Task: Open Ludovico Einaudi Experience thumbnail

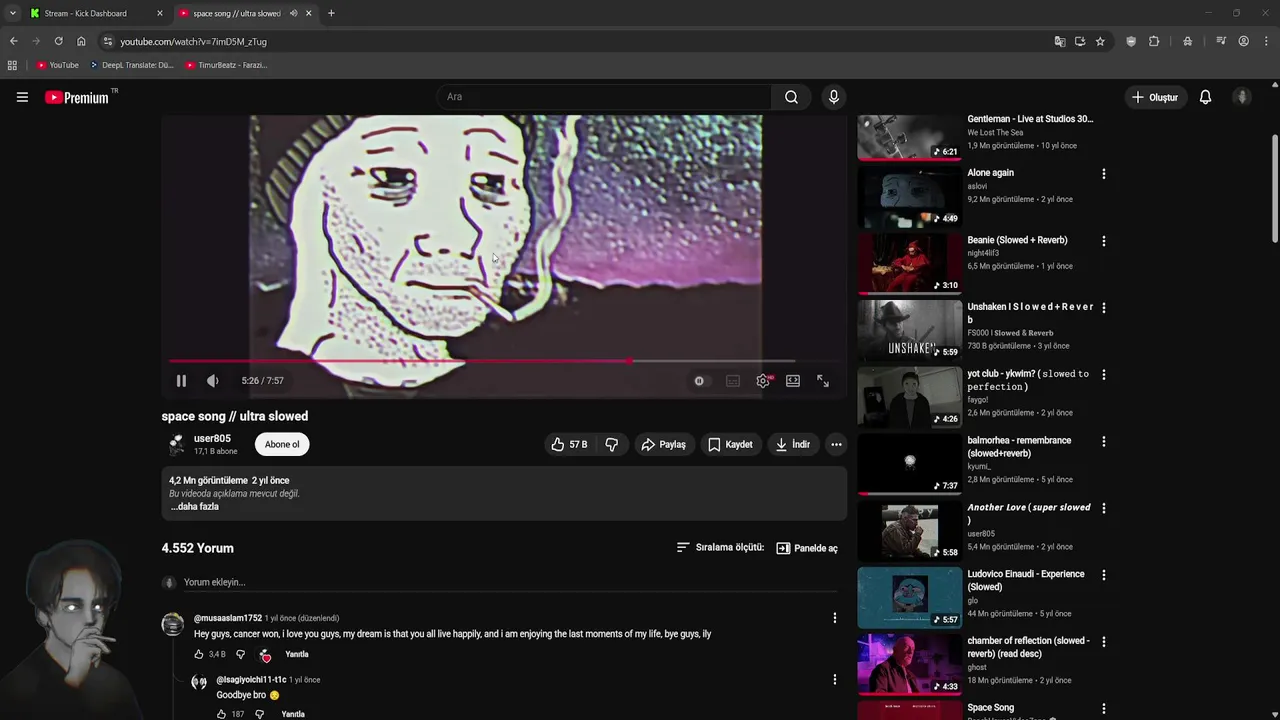Action: coord(909,598)
